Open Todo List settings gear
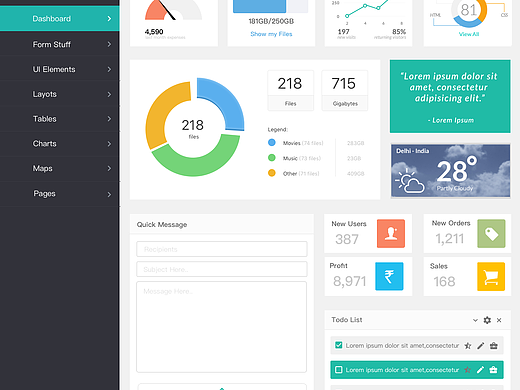This screenshot has height=390, width=520. (x=487, y=320)
